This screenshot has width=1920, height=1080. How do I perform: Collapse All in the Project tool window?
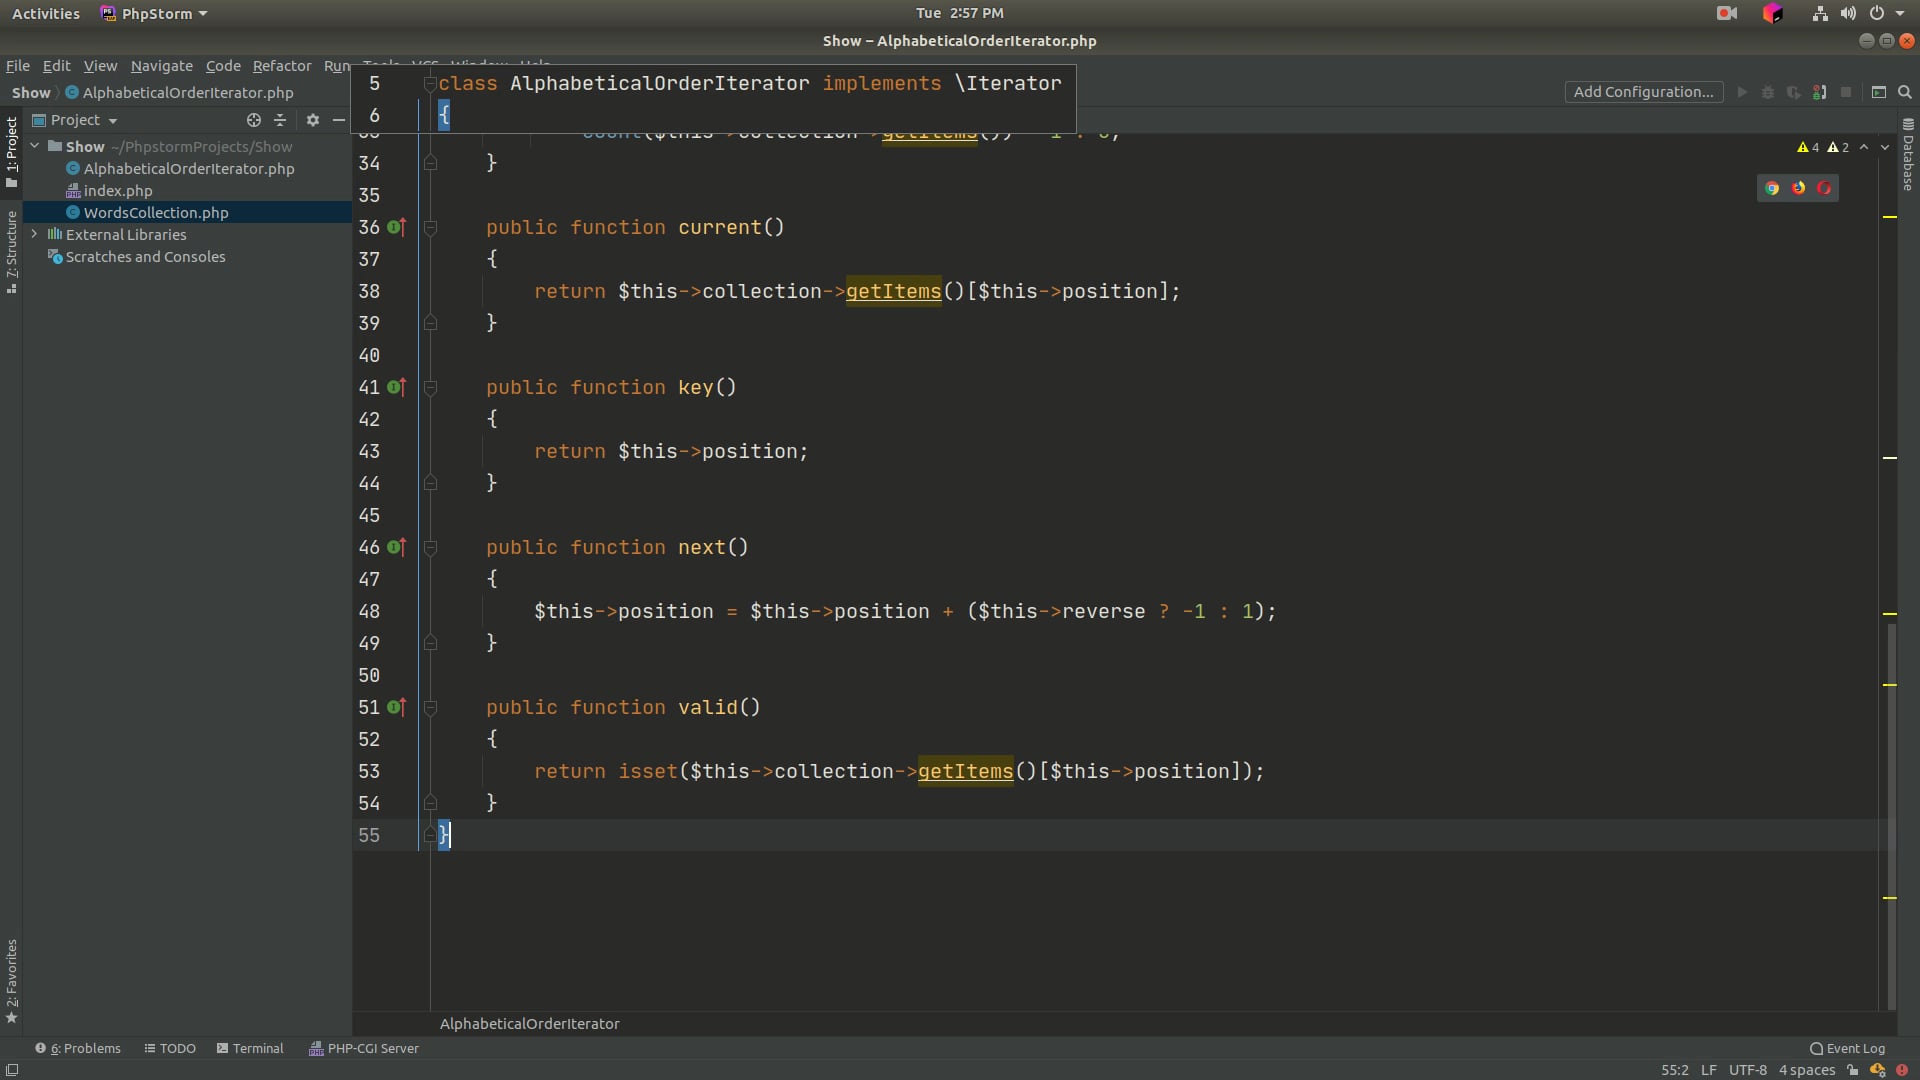pos(281,120)
